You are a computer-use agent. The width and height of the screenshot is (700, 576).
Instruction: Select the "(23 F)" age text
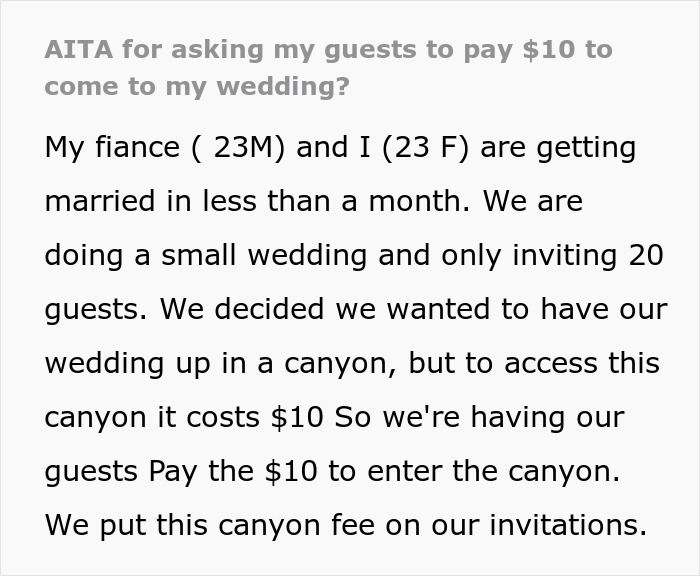[426, 148]
